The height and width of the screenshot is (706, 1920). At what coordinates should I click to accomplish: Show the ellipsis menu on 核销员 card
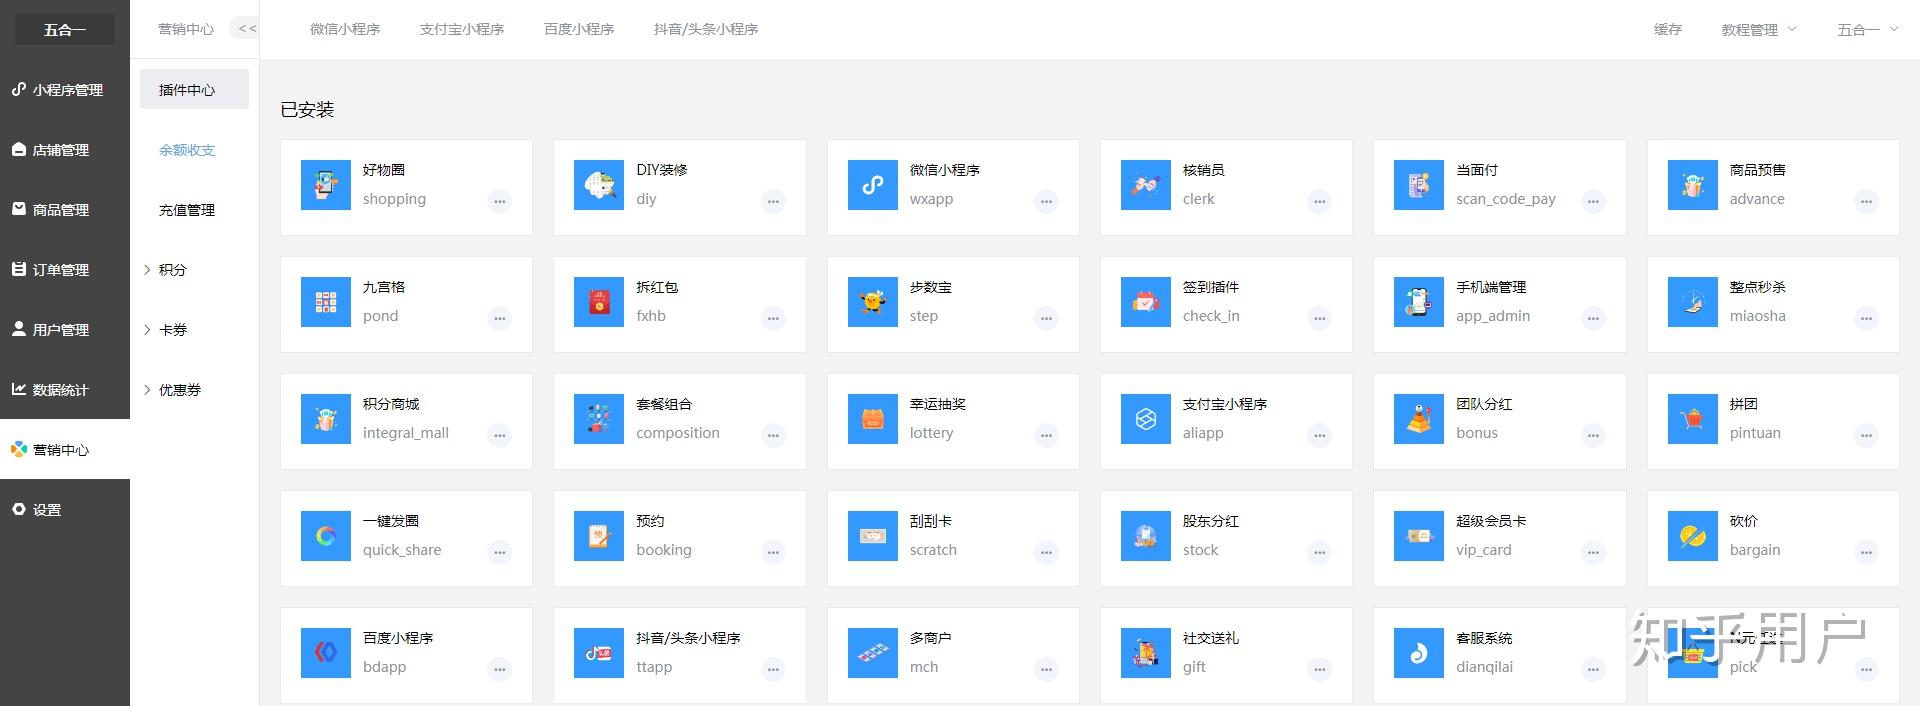coord(1320,201)
